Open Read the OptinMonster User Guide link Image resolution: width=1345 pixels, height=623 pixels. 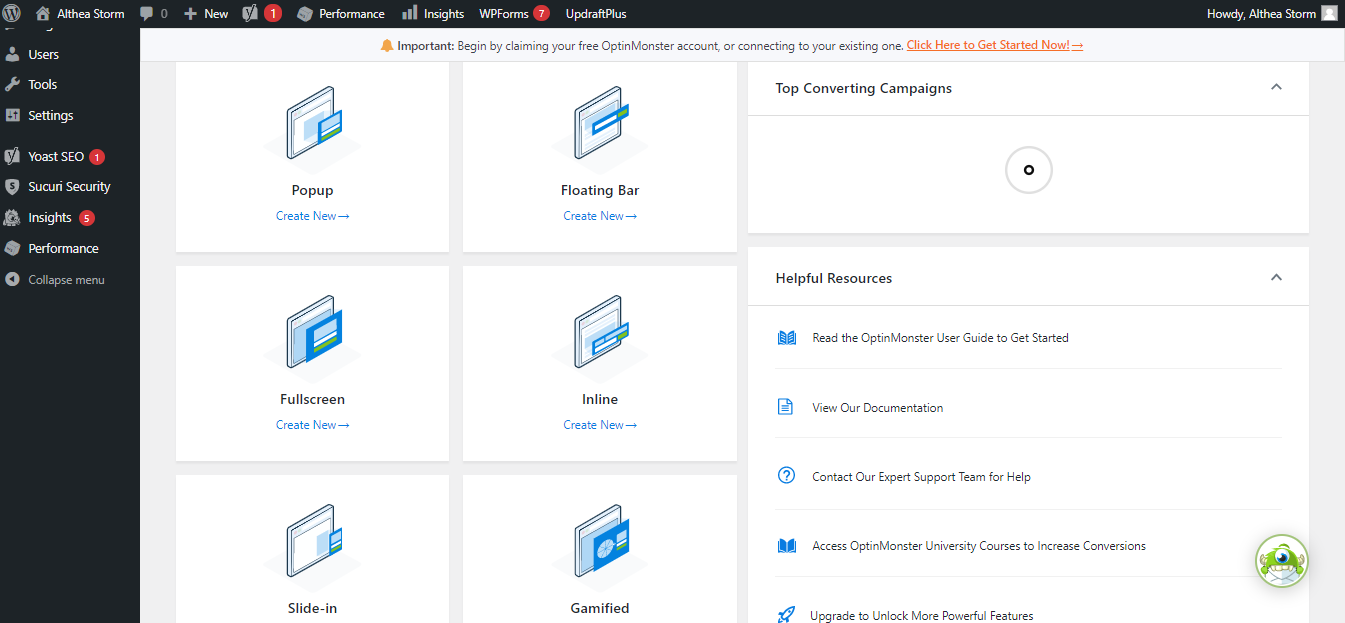[940, 338]
